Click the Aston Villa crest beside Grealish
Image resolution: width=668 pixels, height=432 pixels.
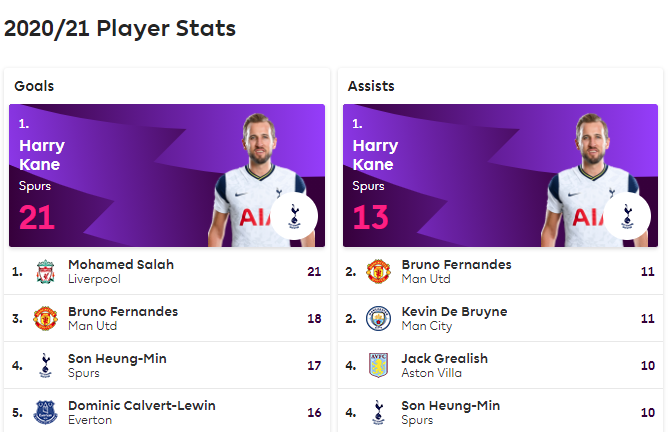coord(378,365)
